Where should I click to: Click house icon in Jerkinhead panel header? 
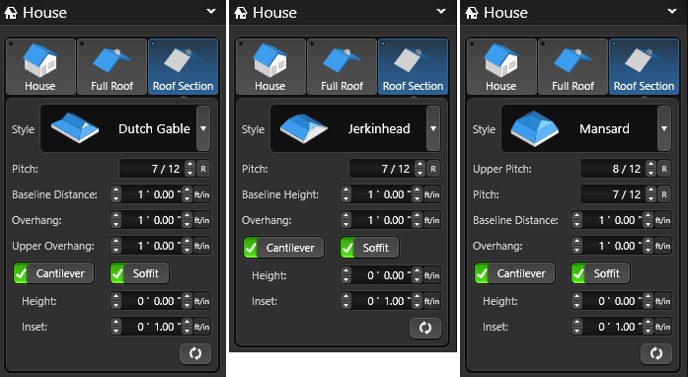(x=240, y=13)
